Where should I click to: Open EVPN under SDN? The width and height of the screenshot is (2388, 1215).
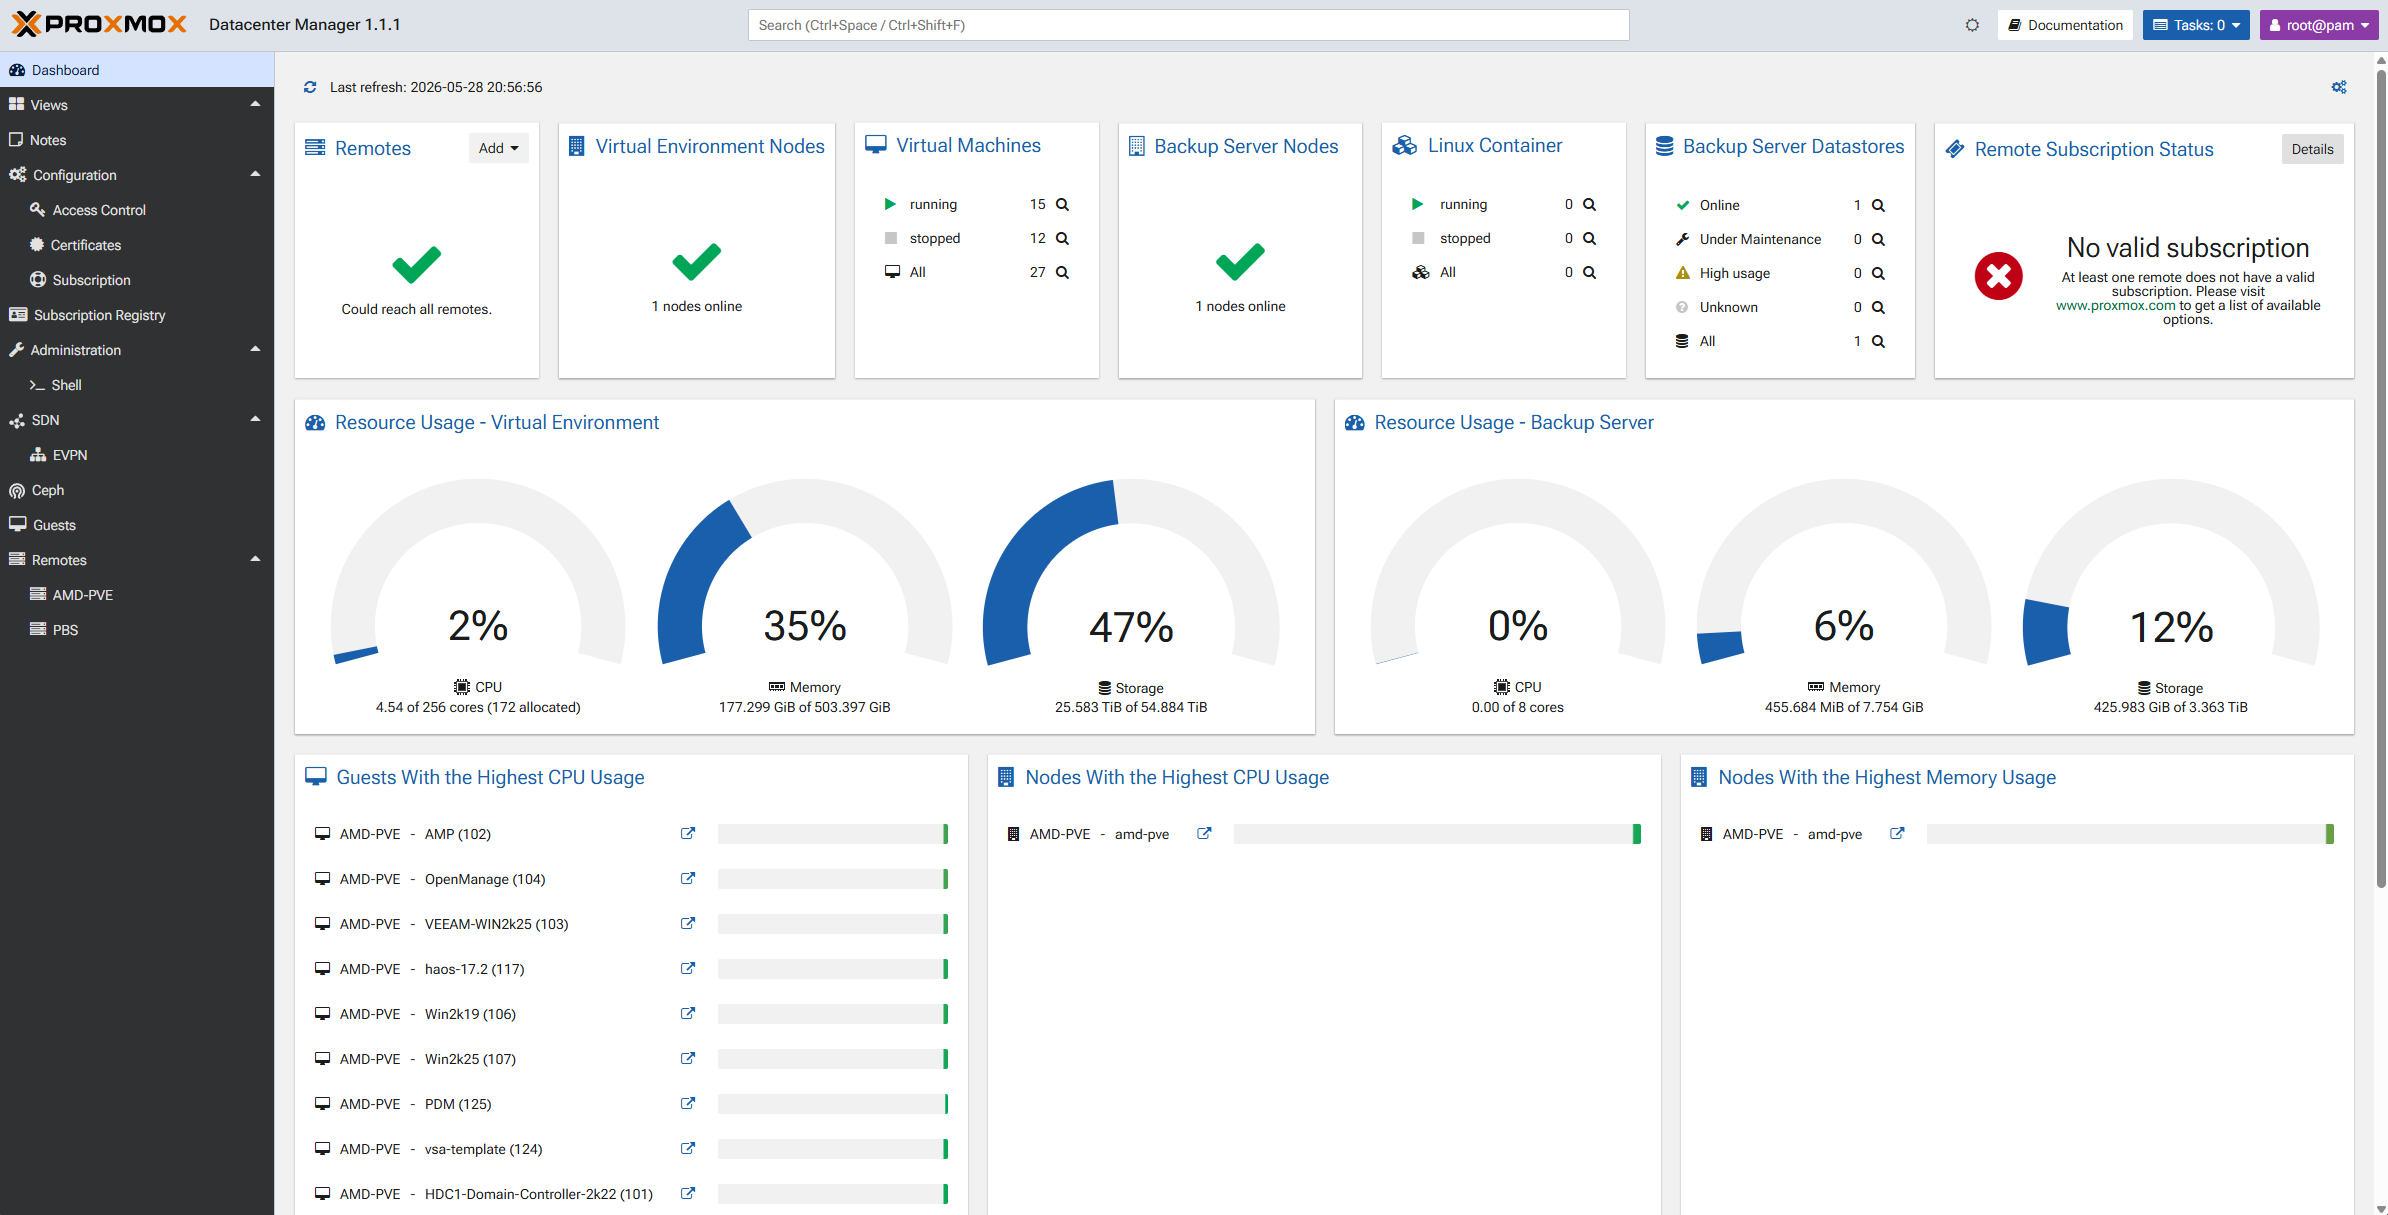point(137,455)
